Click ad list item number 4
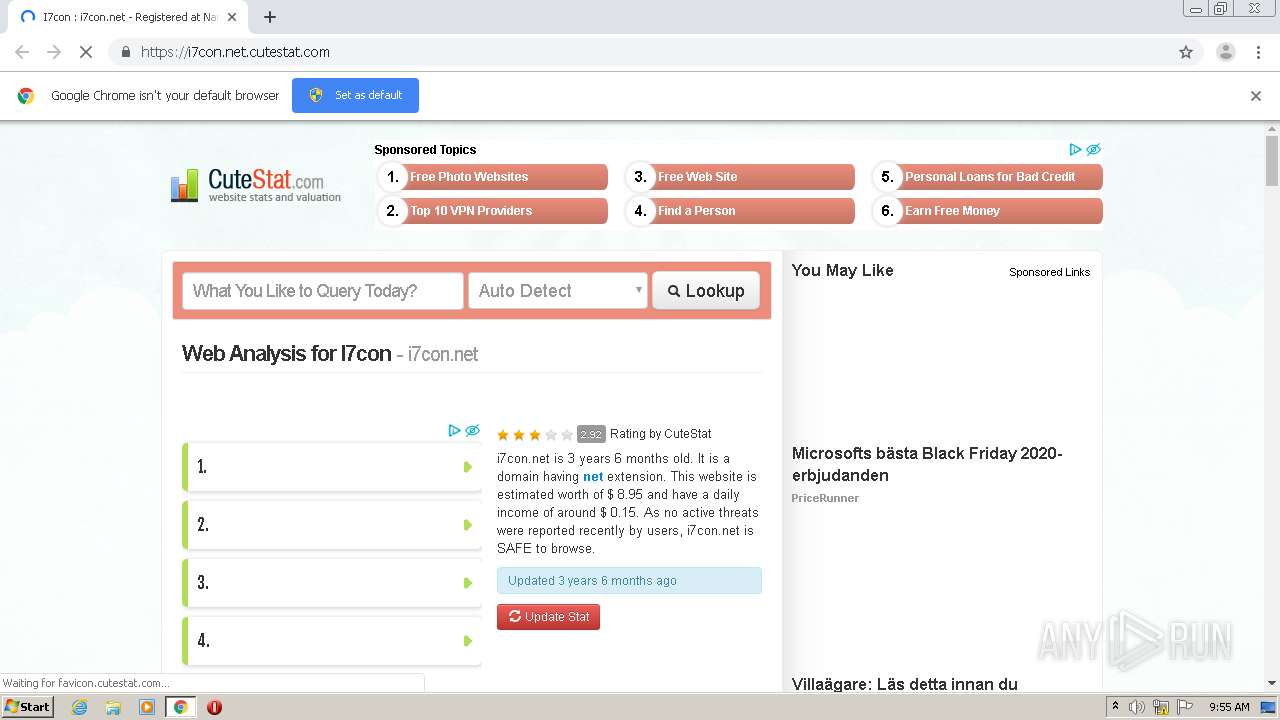The height and width of the screenshot is (720, 1280). [332, 641]
